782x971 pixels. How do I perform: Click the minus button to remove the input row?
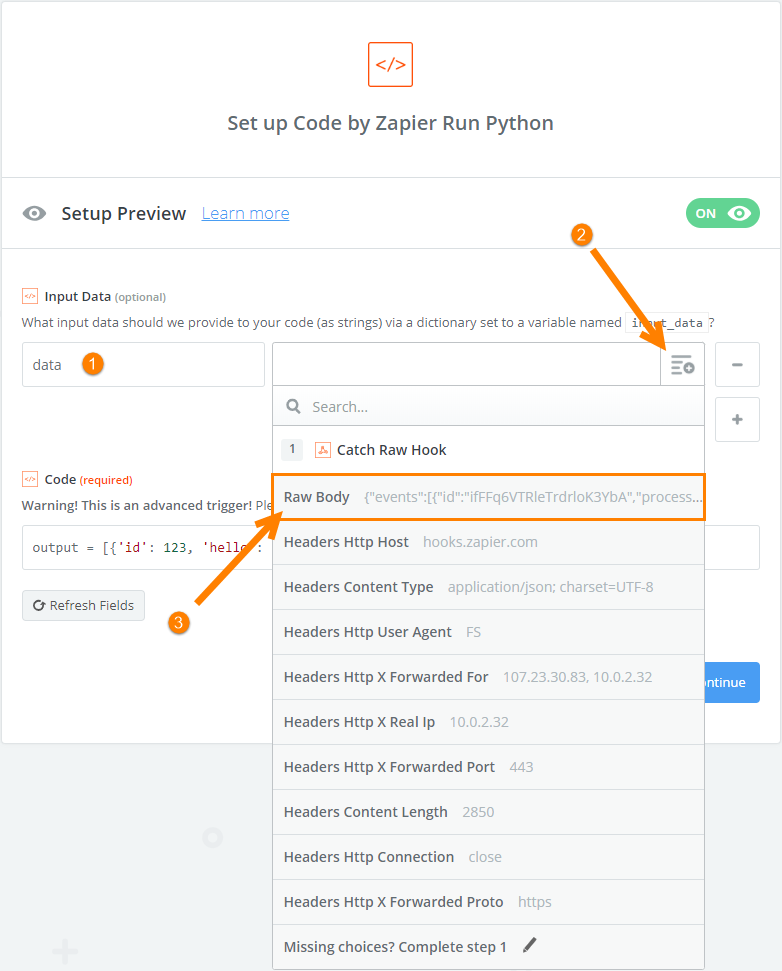pyautogui.click(x=737, y=365)
